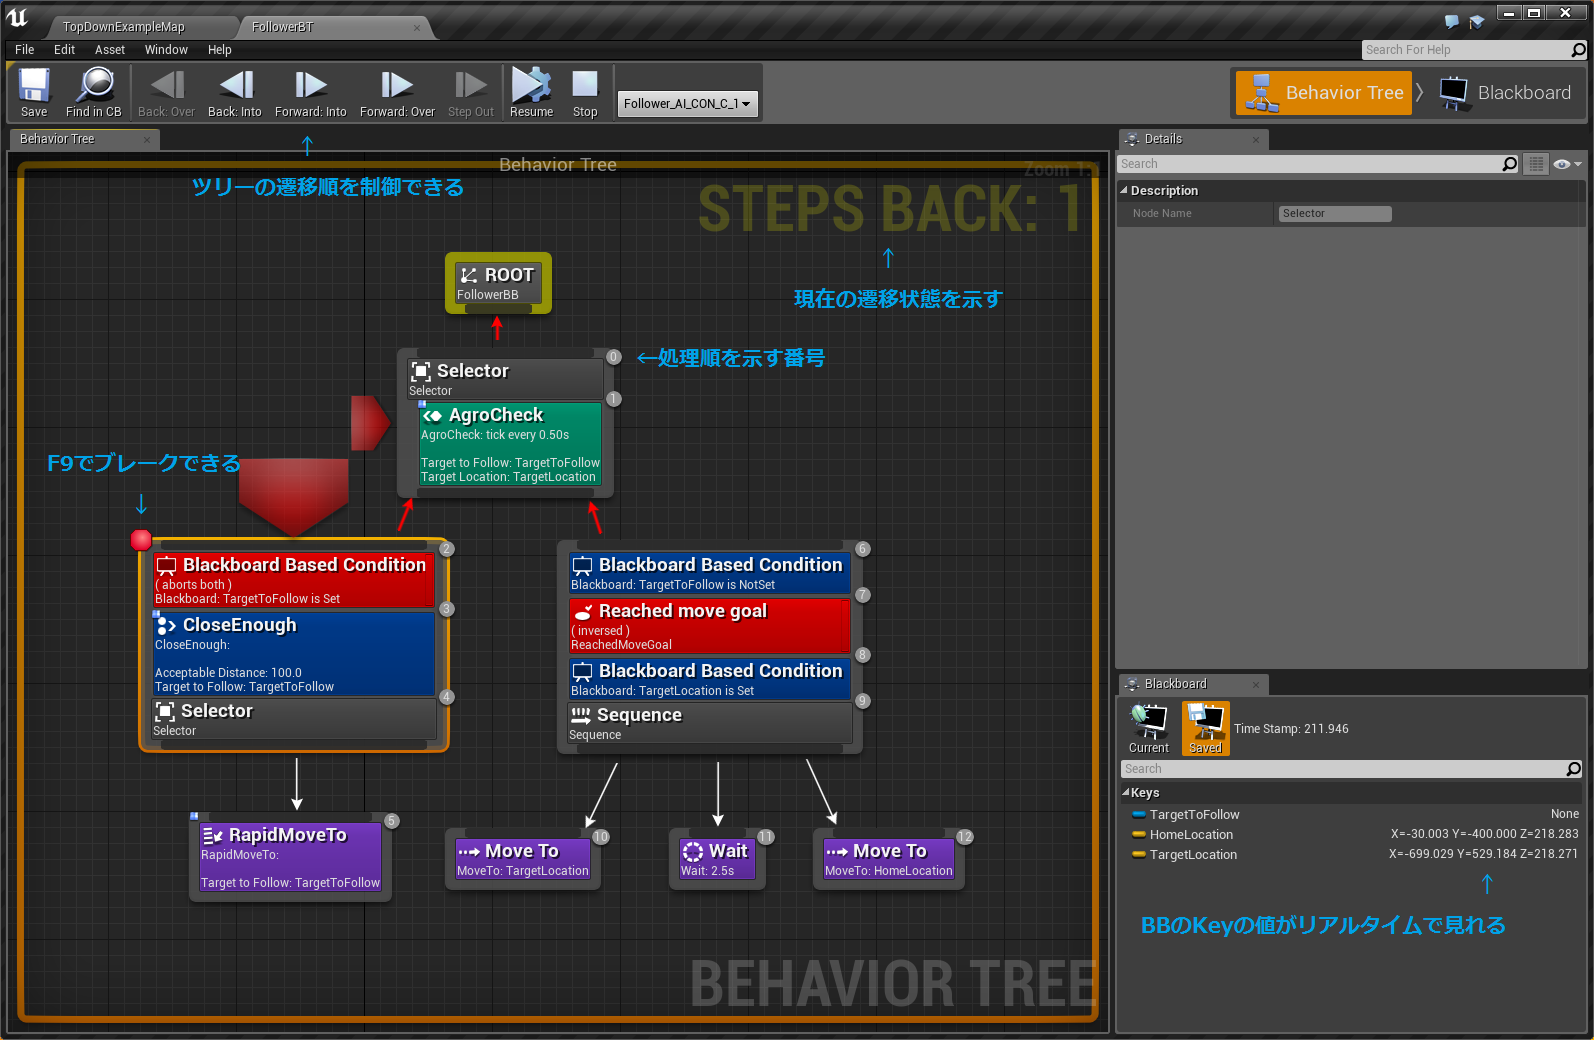
Task: Click the Details search field
Action: [1309, 164]
